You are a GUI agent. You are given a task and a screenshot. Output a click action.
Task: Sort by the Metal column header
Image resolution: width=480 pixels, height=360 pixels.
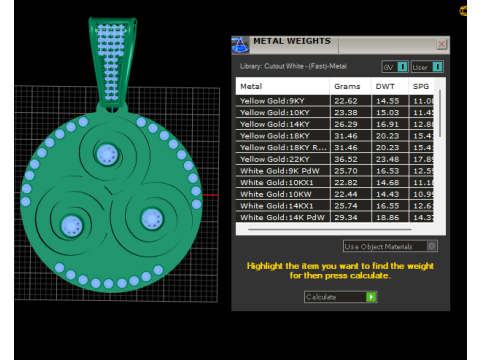(283, 86)
